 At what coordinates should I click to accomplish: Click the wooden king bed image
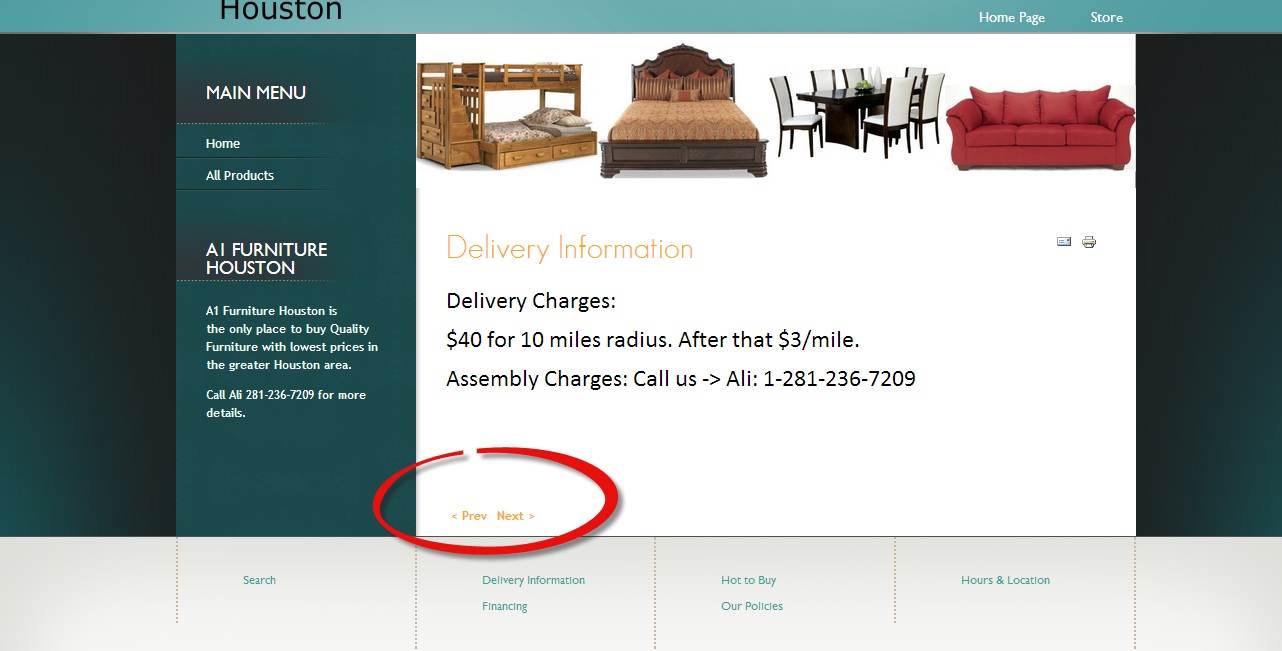click(x=684, y=110)
